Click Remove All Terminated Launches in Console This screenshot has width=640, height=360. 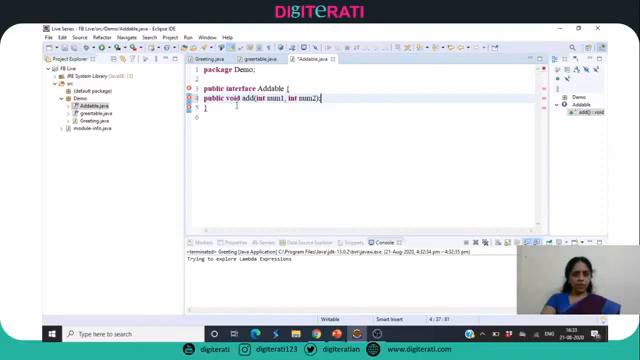coord(485,242)
